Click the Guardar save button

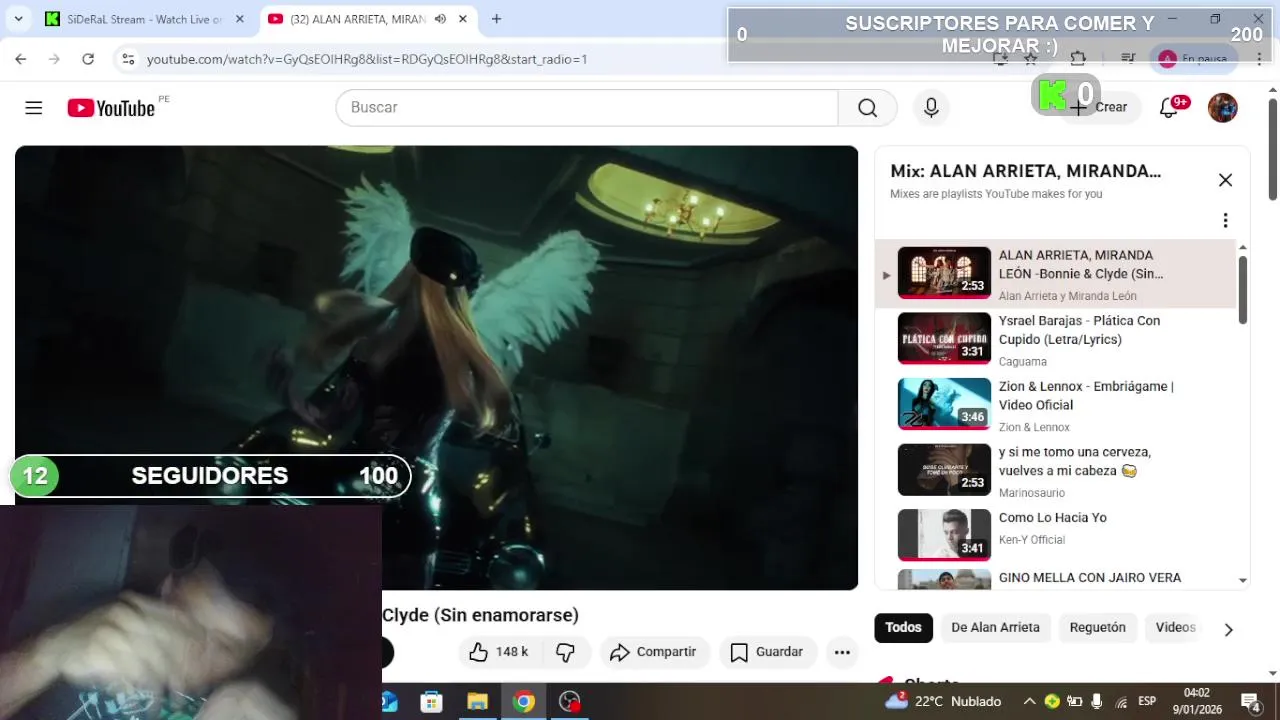pos(767,652)
